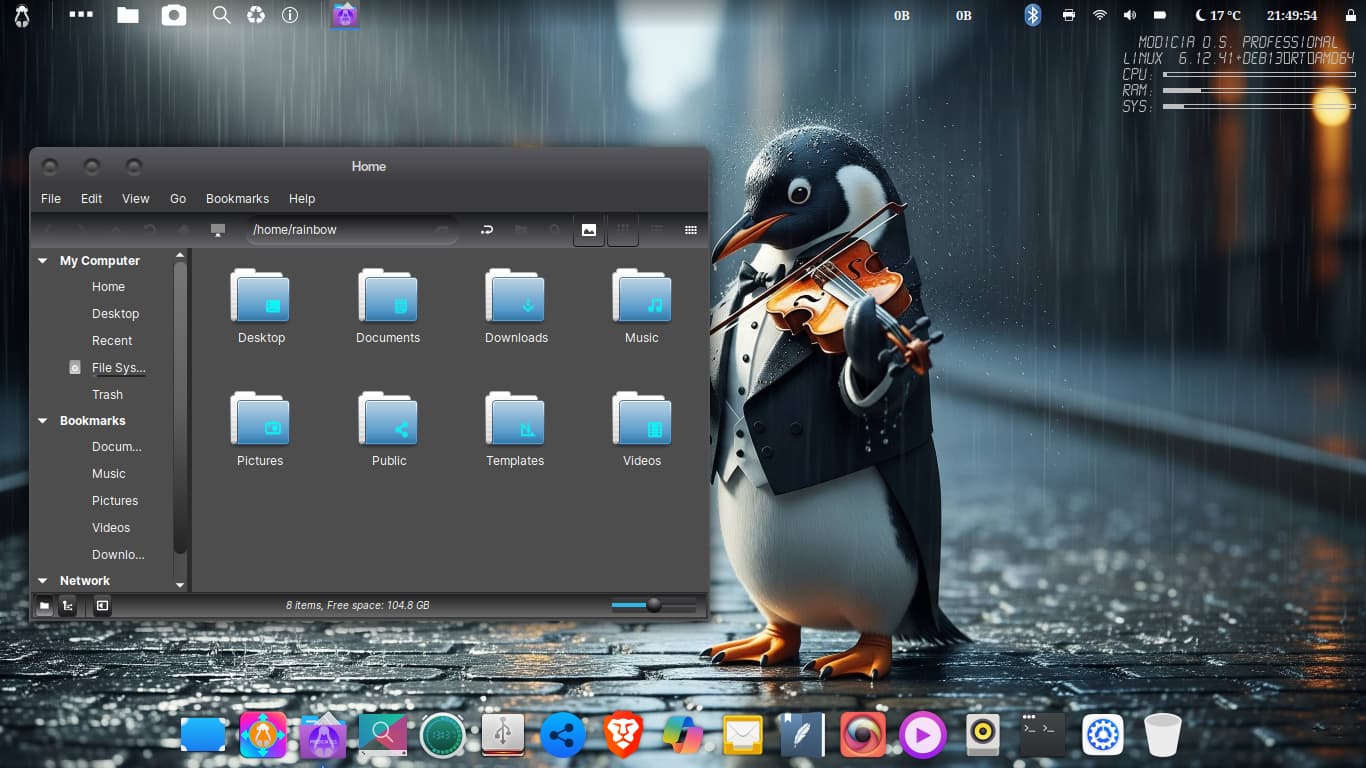1366x768 pixels.
Task: Open the Downloads folder icon
Action: (x=516, y=297)
